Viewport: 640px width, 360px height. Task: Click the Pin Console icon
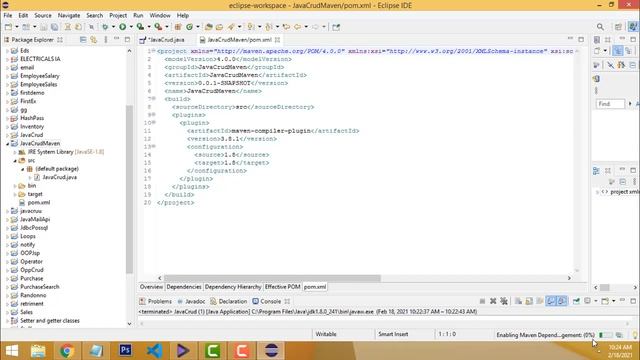tap(576, 301)
